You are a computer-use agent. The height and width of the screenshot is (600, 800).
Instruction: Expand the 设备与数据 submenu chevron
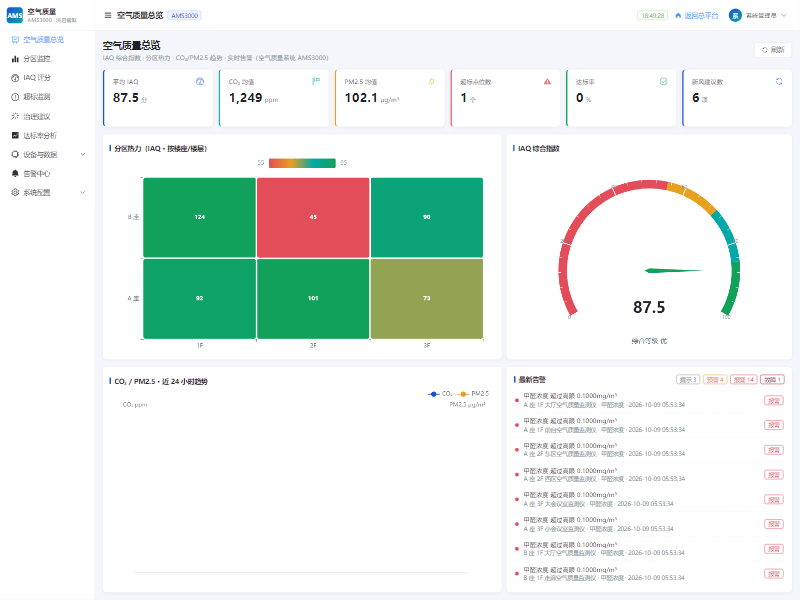(x=83, y=155)
